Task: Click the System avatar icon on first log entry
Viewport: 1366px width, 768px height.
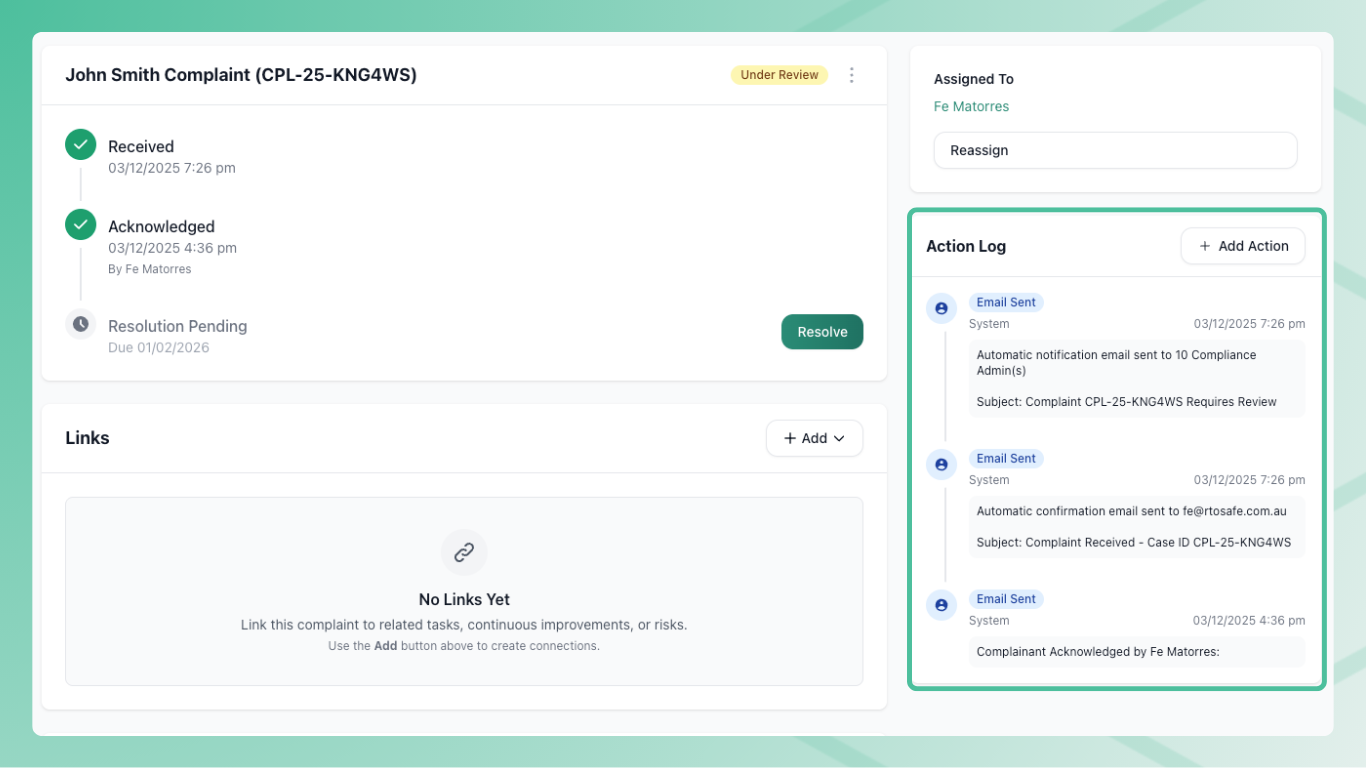Action: [941, 309]
